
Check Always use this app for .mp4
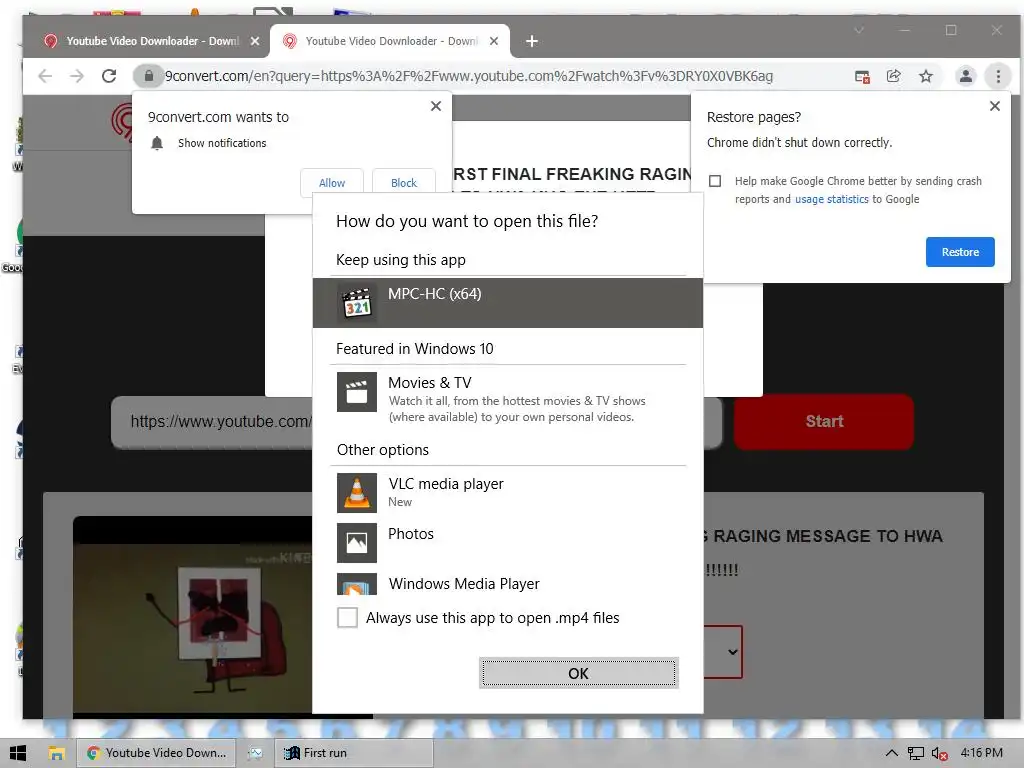tap(347, 617)
